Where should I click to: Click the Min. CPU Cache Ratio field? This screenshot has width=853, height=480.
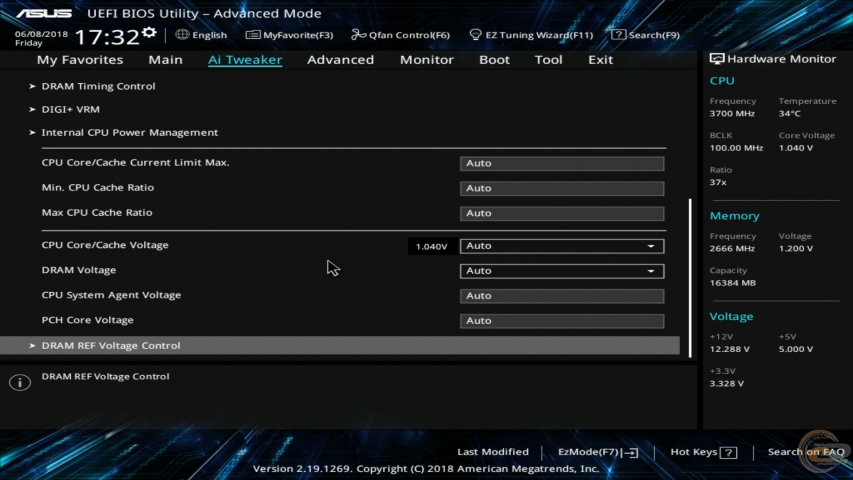[561, 188]
